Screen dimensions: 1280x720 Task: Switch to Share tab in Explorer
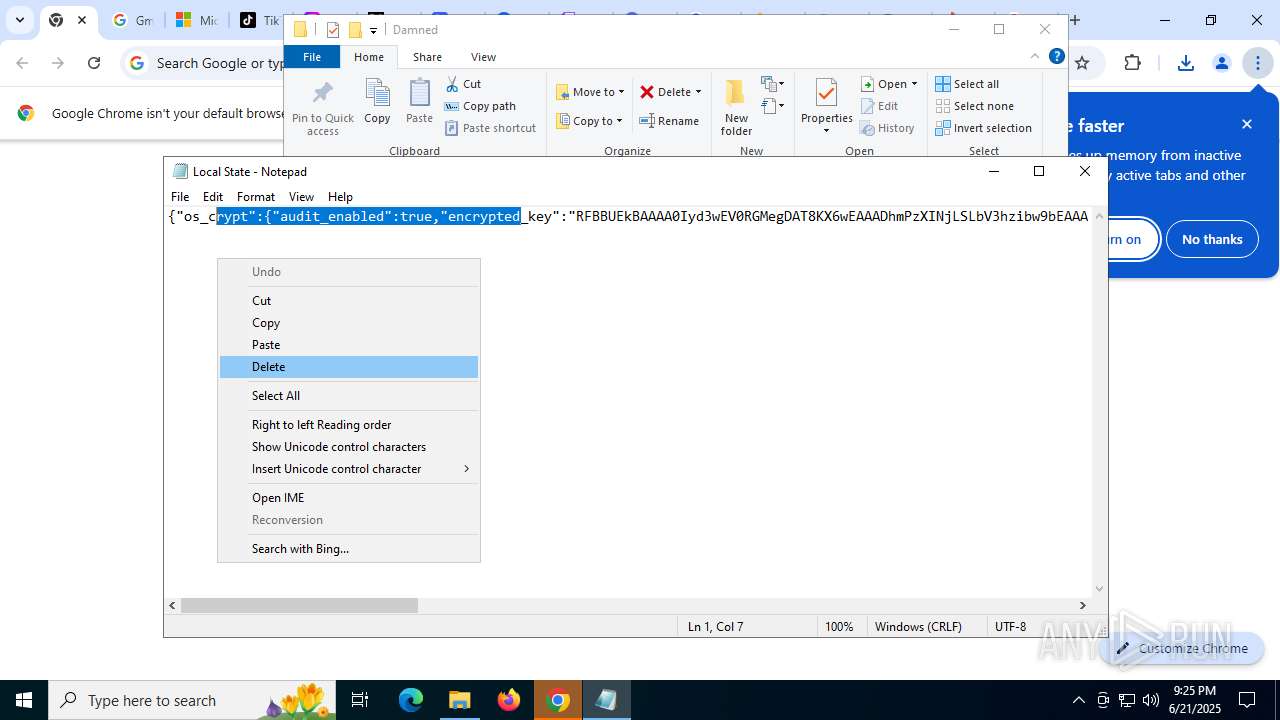point(427,57)
